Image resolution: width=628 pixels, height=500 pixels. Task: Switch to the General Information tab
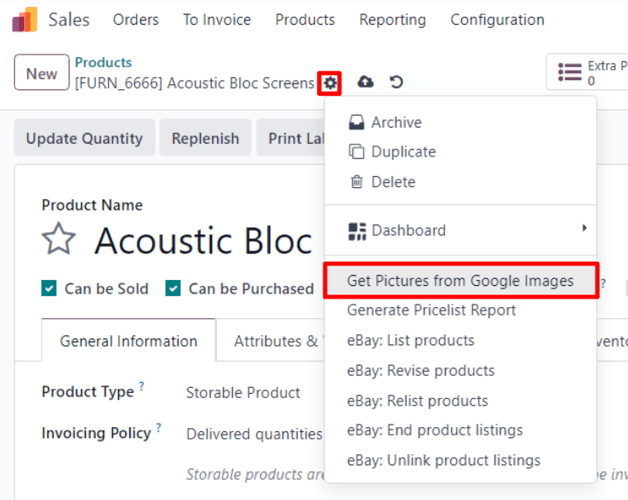tap(129, 341)
